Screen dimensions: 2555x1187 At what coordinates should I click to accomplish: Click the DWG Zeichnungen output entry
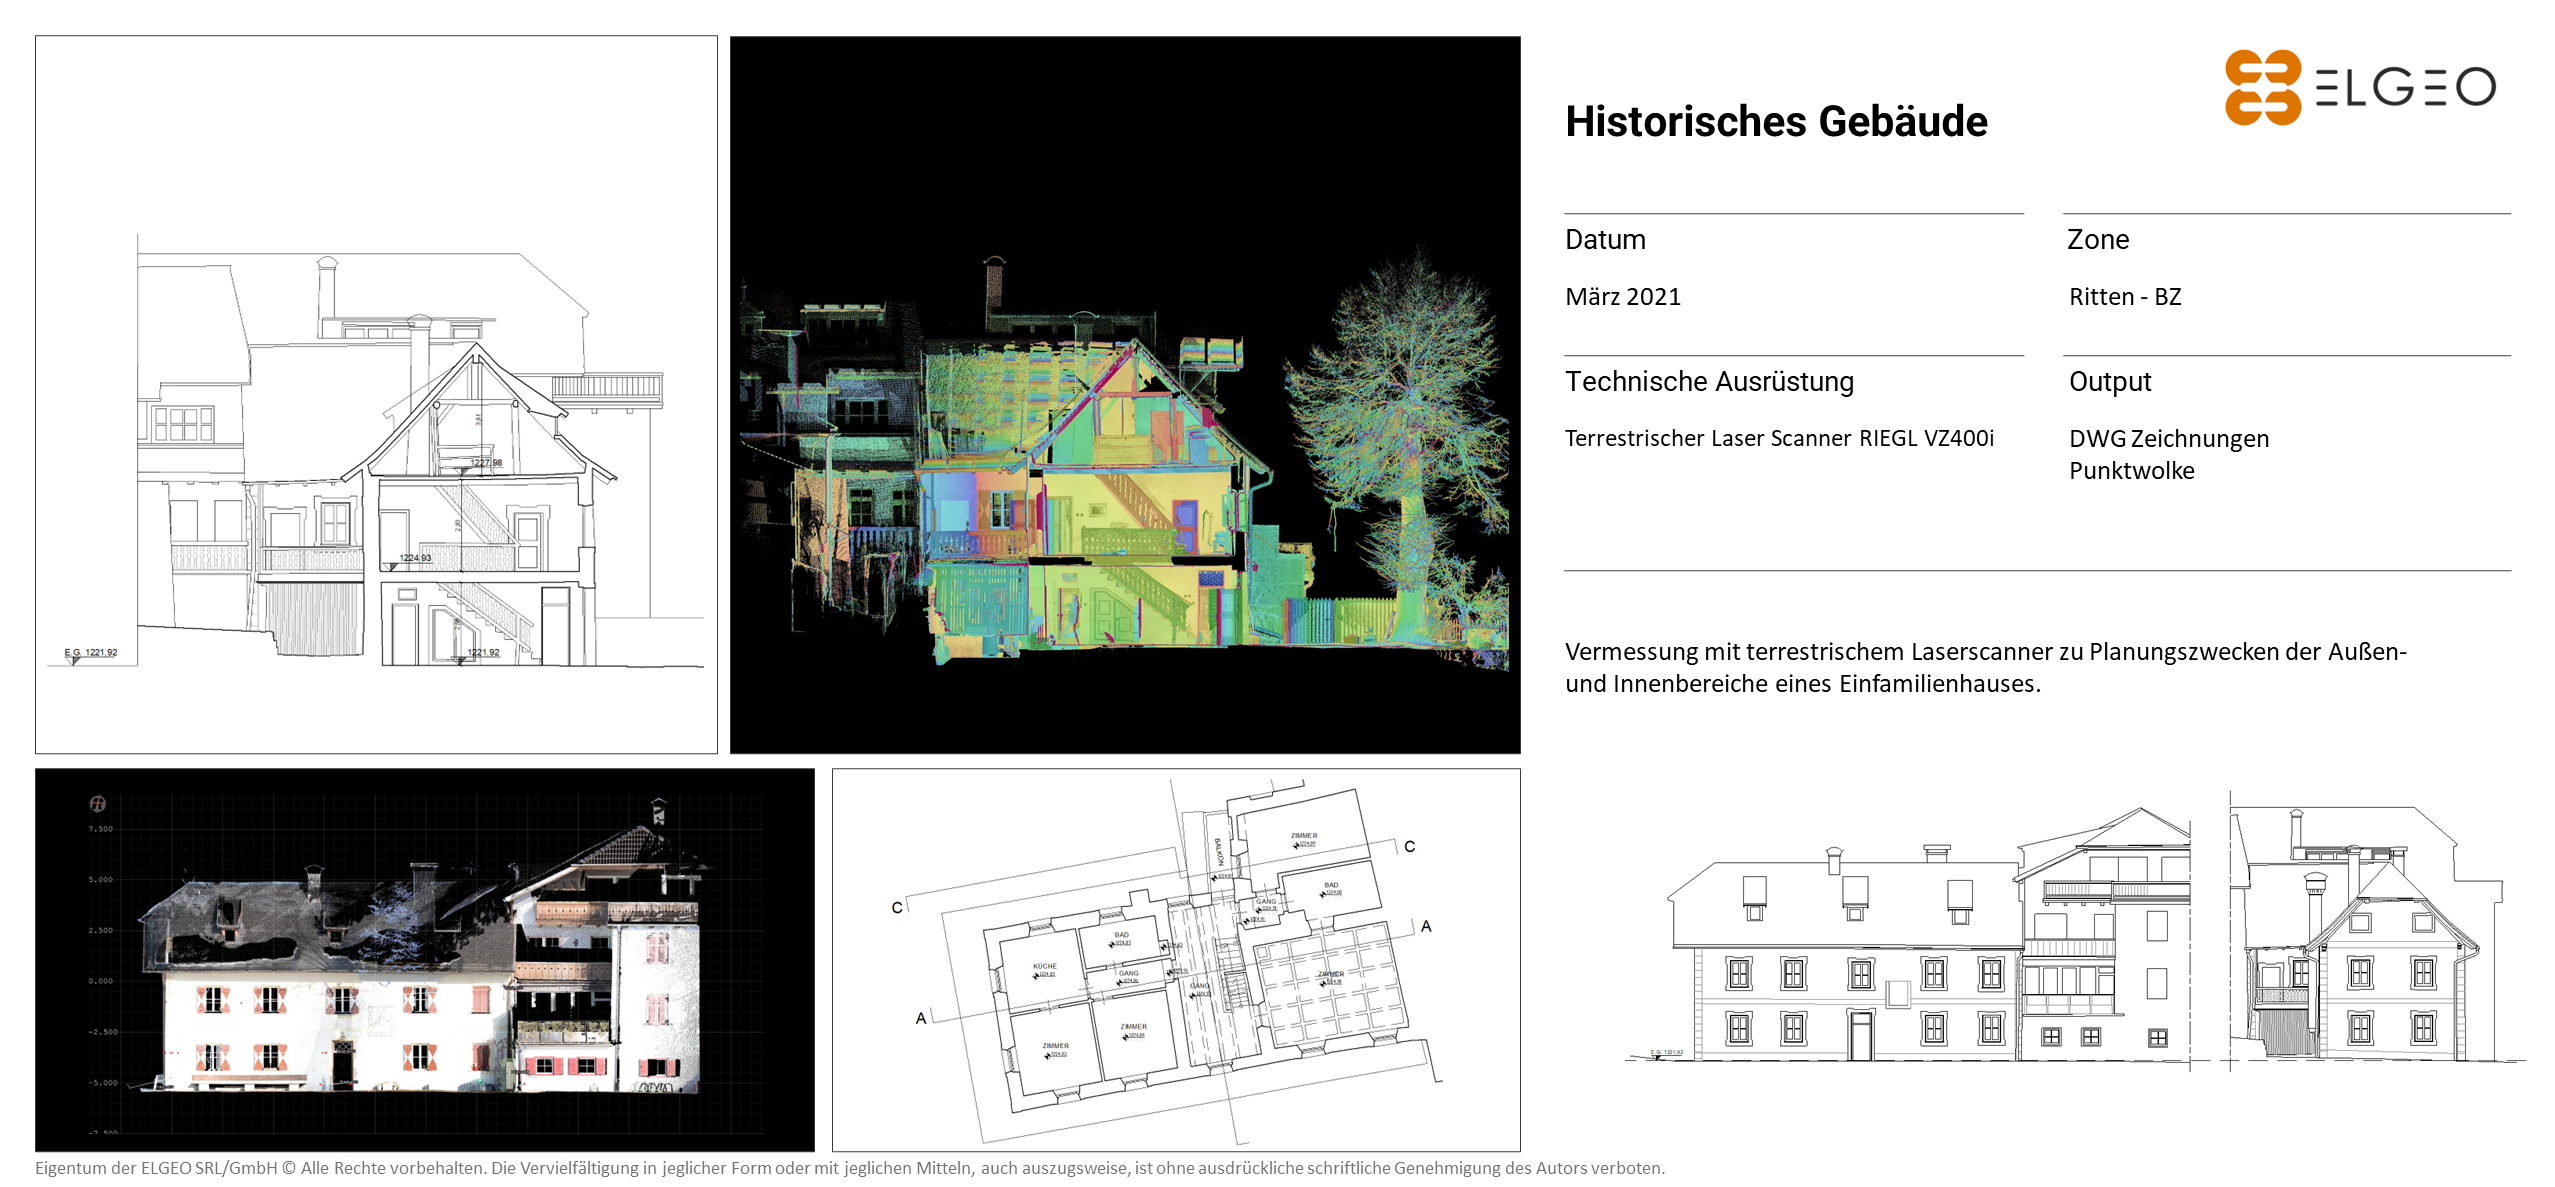pyautogui.click(x=2168, y=439)
